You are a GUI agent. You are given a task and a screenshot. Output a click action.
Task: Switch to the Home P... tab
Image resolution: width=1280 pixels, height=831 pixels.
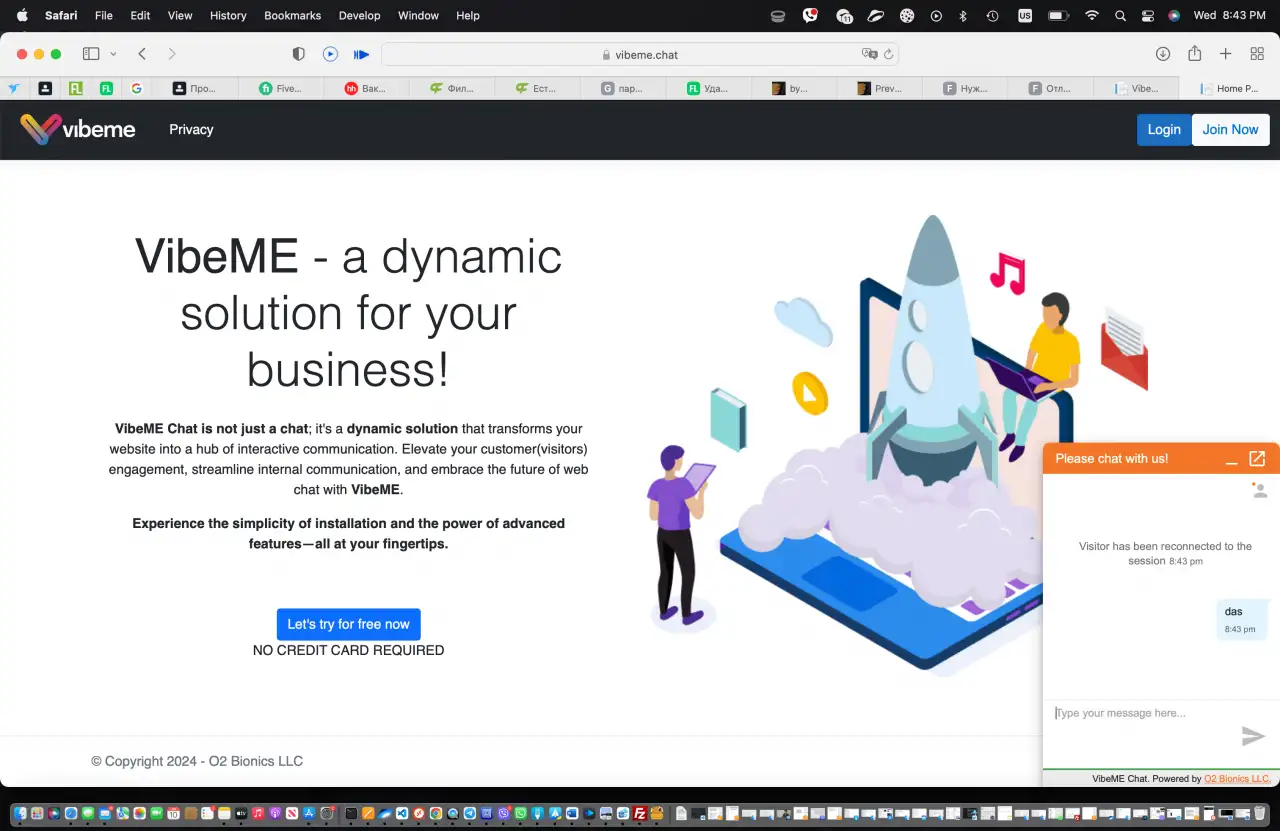[x=1229, y=89]
